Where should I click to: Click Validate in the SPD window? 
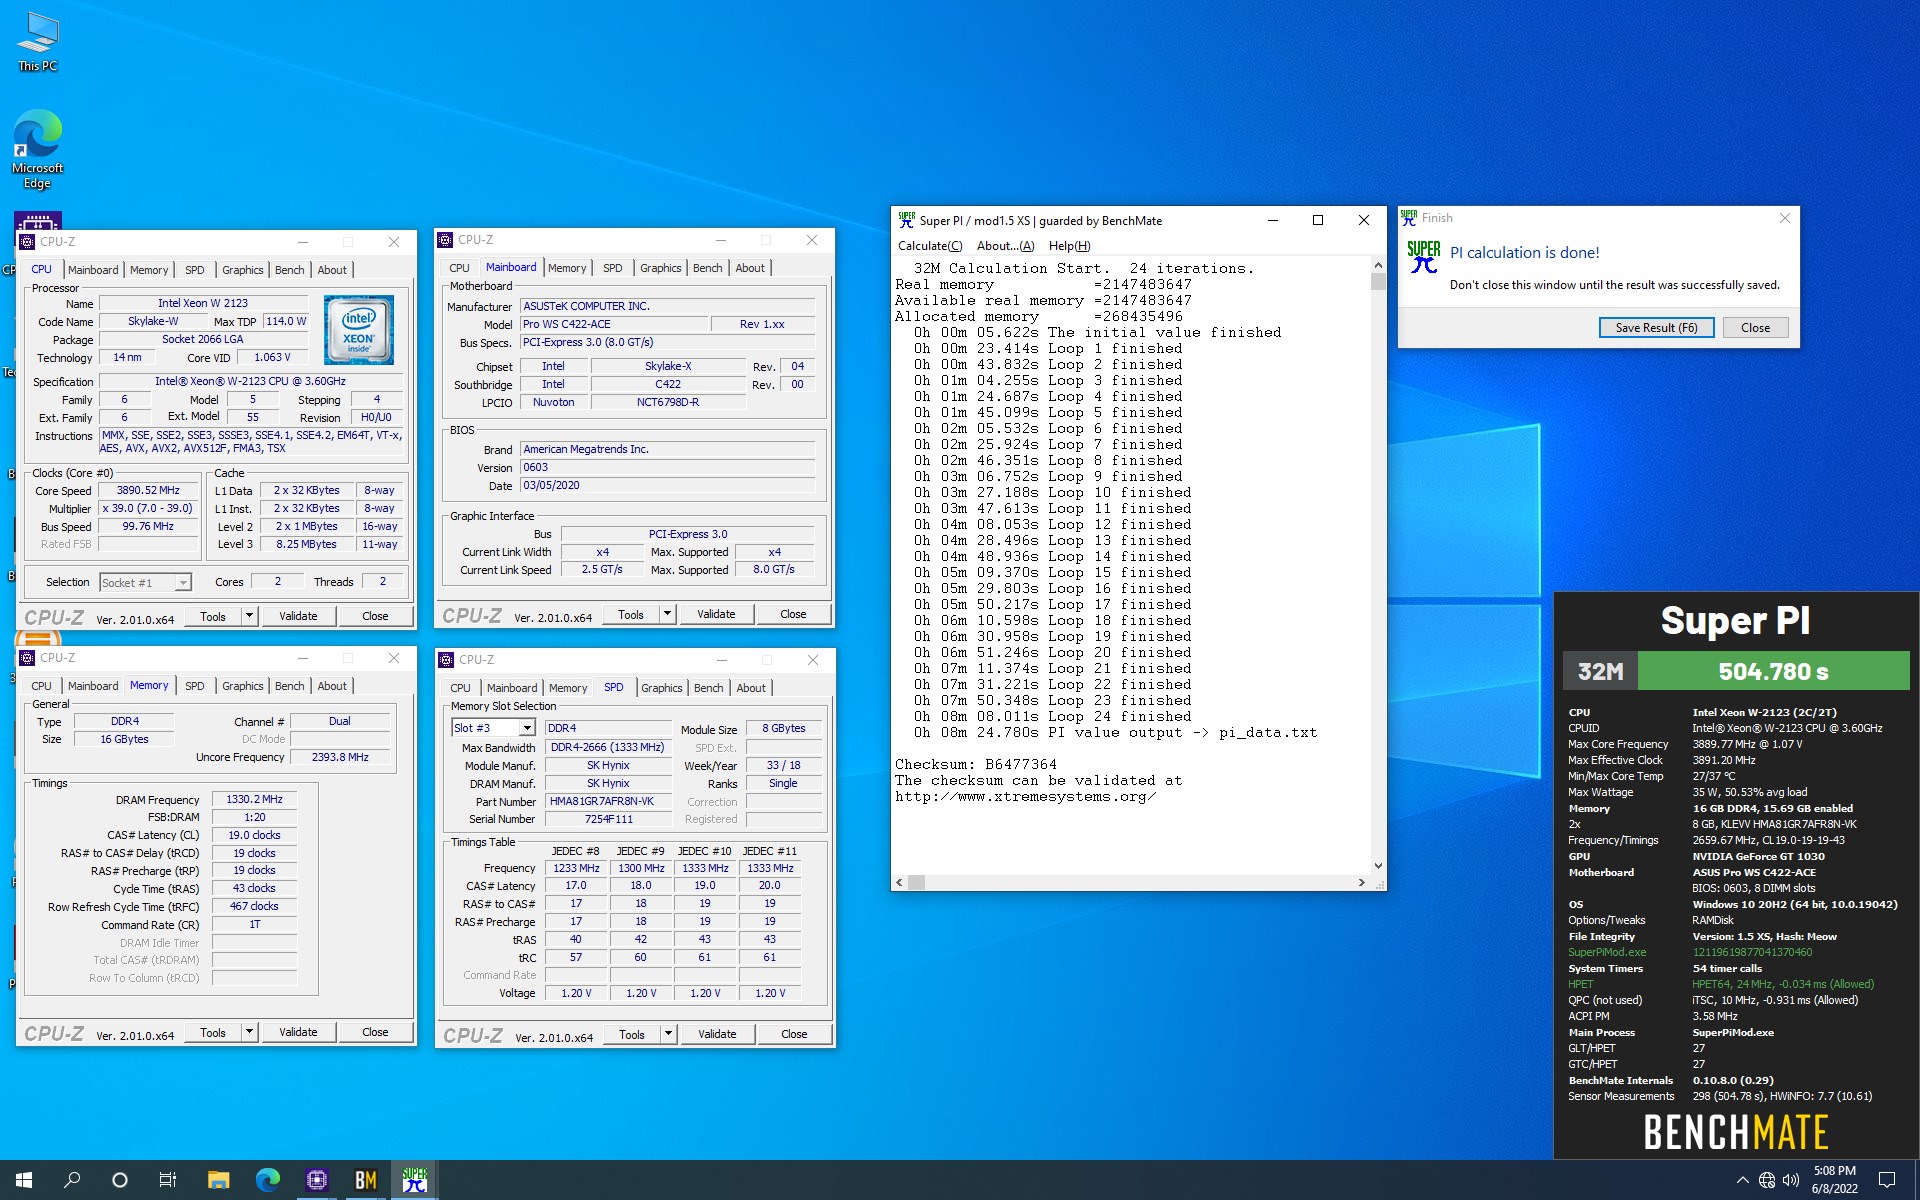(717, 1034)
